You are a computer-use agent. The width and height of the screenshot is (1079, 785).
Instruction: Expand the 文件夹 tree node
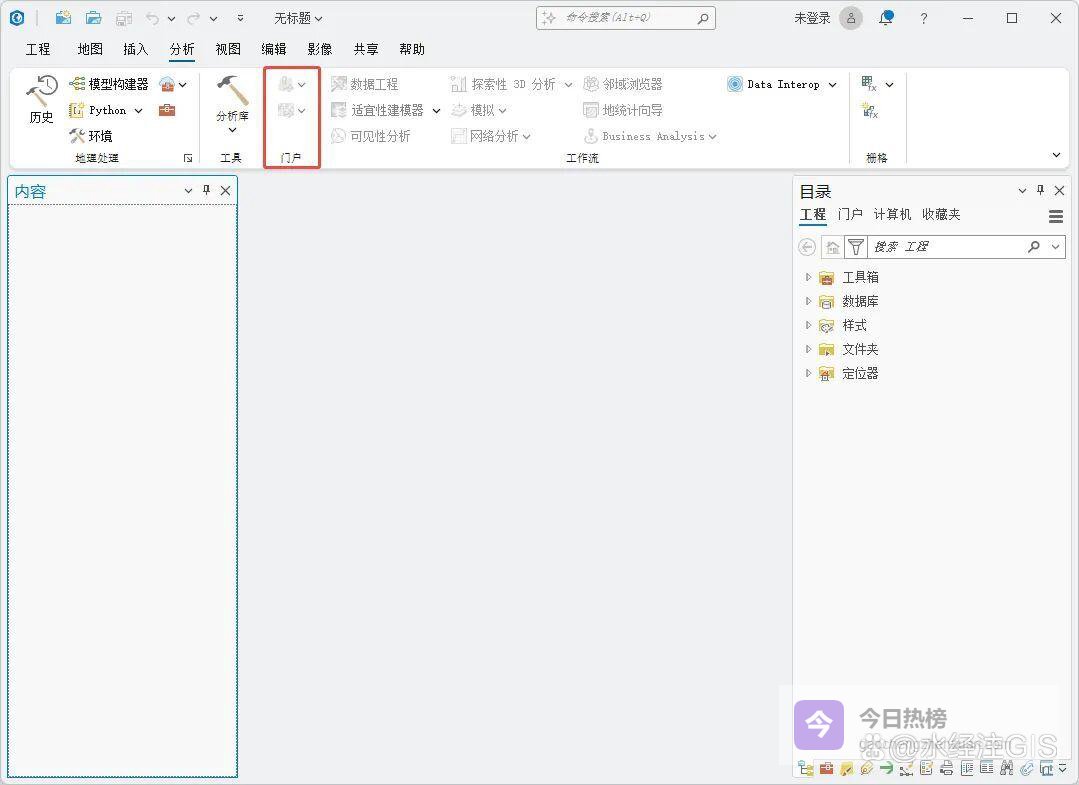coord(808,349)
